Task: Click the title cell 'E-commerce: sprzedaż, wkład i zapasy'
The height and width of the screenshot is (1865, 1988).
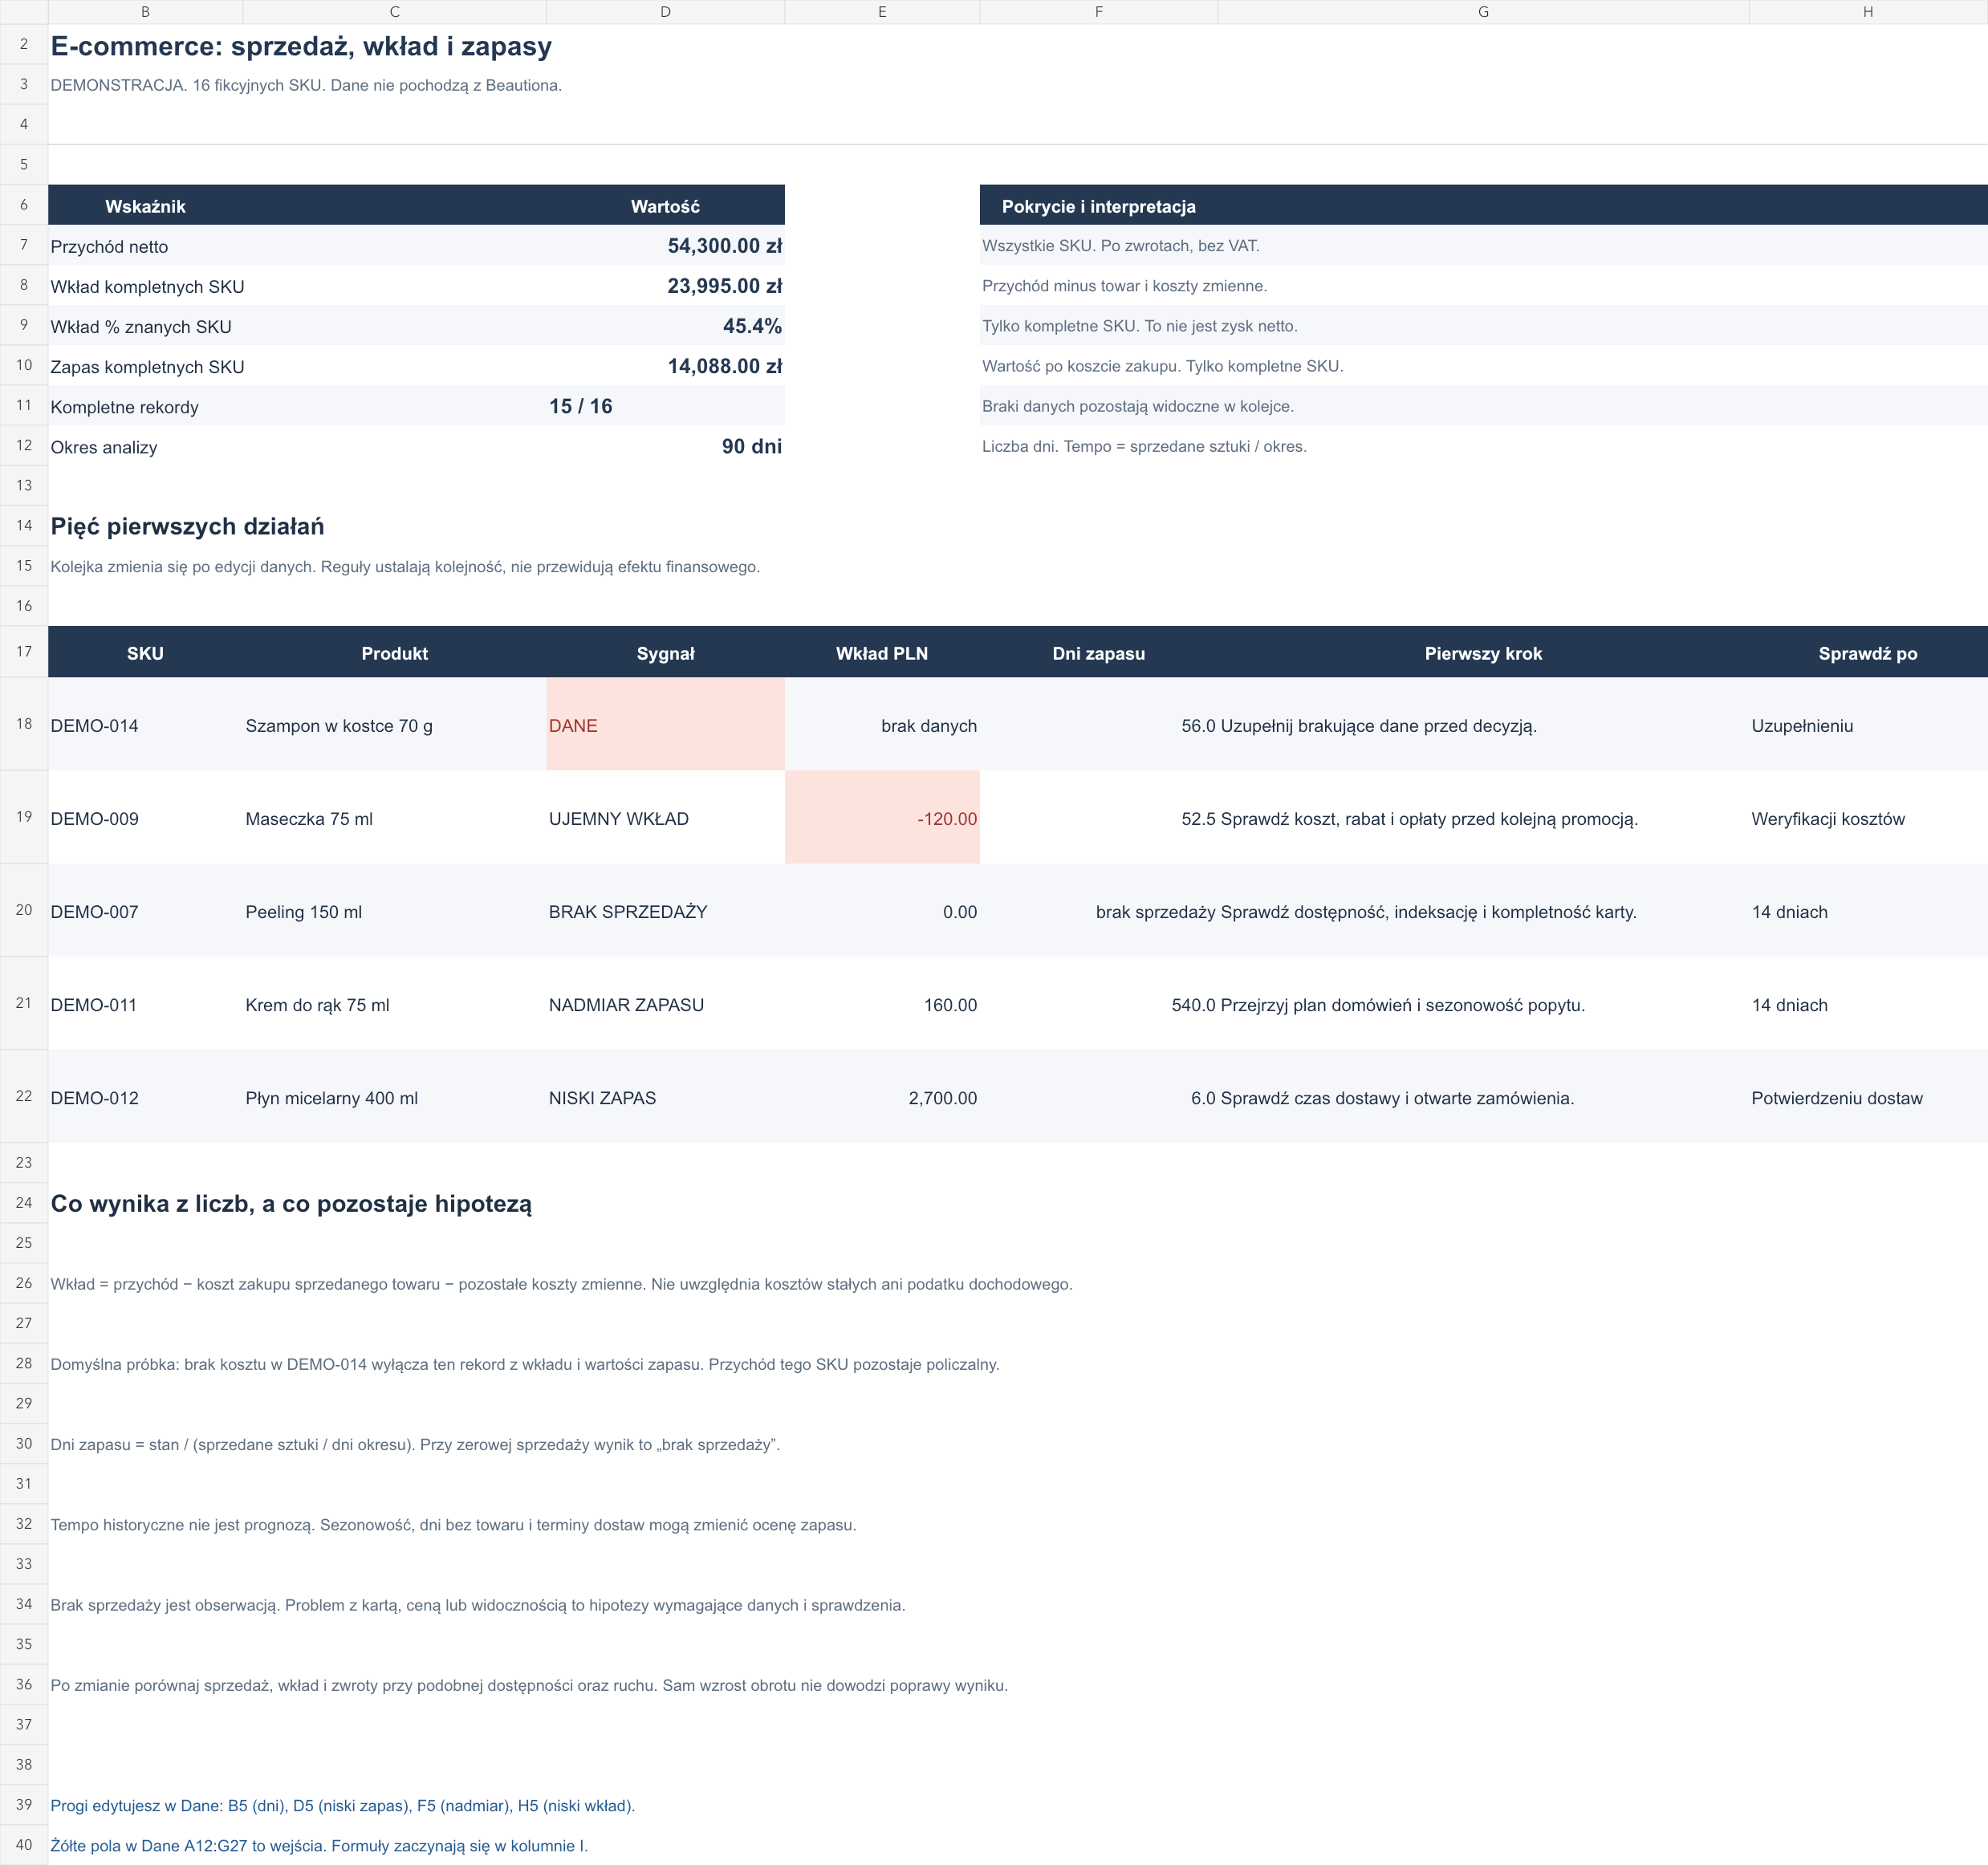Action: pyautogui.click(x=301, y=46)
